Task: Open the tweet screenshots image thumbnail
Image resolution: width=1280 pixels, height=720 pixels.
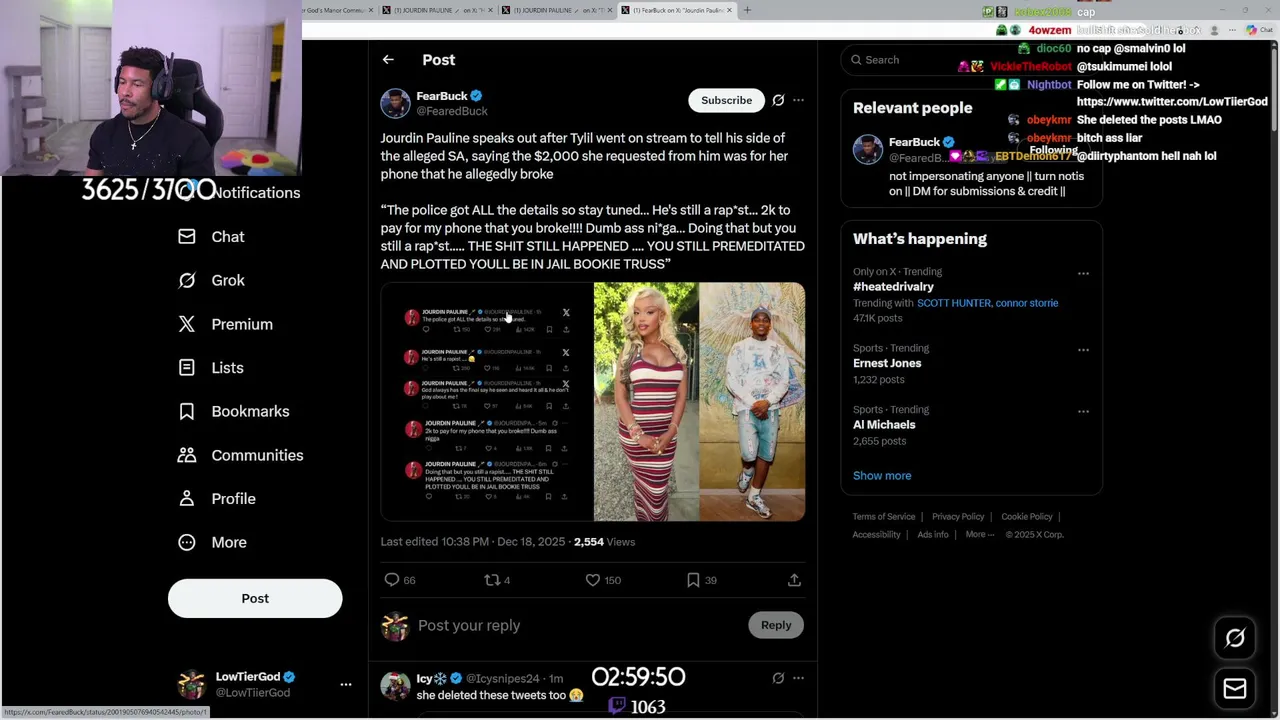Action: tap(487, 402)
